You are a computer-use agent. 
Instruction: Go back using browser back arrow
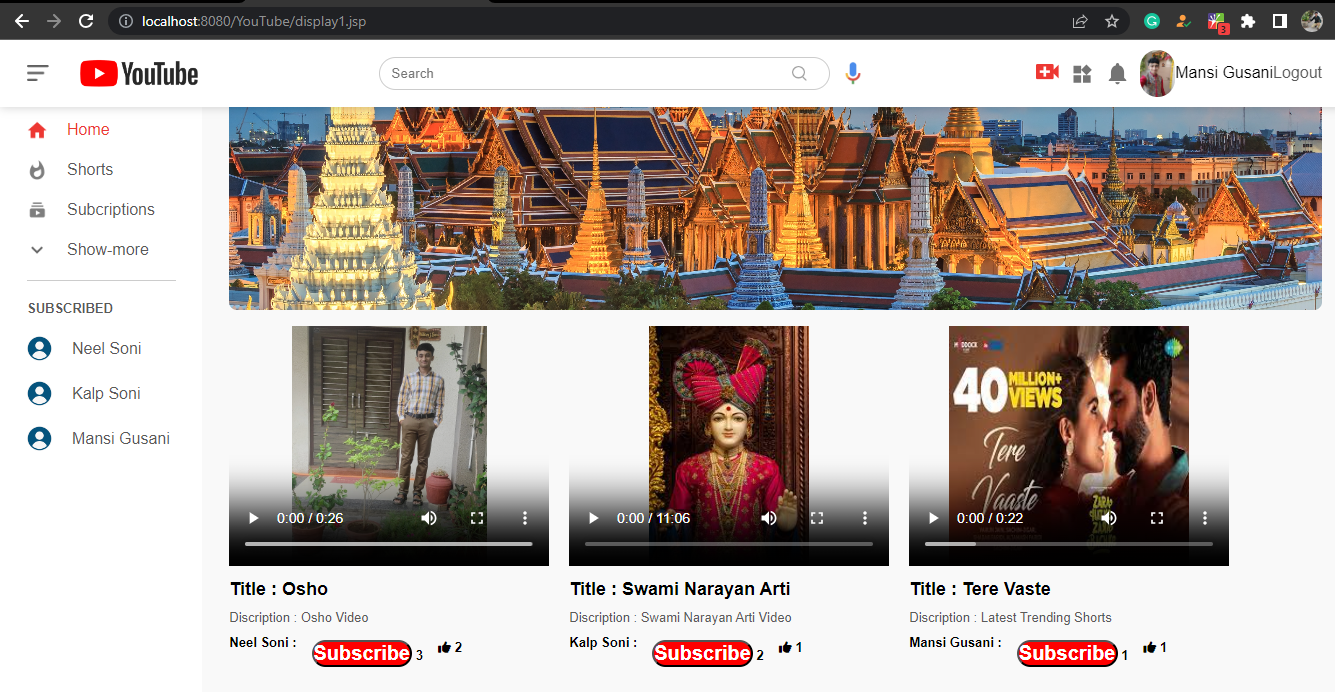21,21
